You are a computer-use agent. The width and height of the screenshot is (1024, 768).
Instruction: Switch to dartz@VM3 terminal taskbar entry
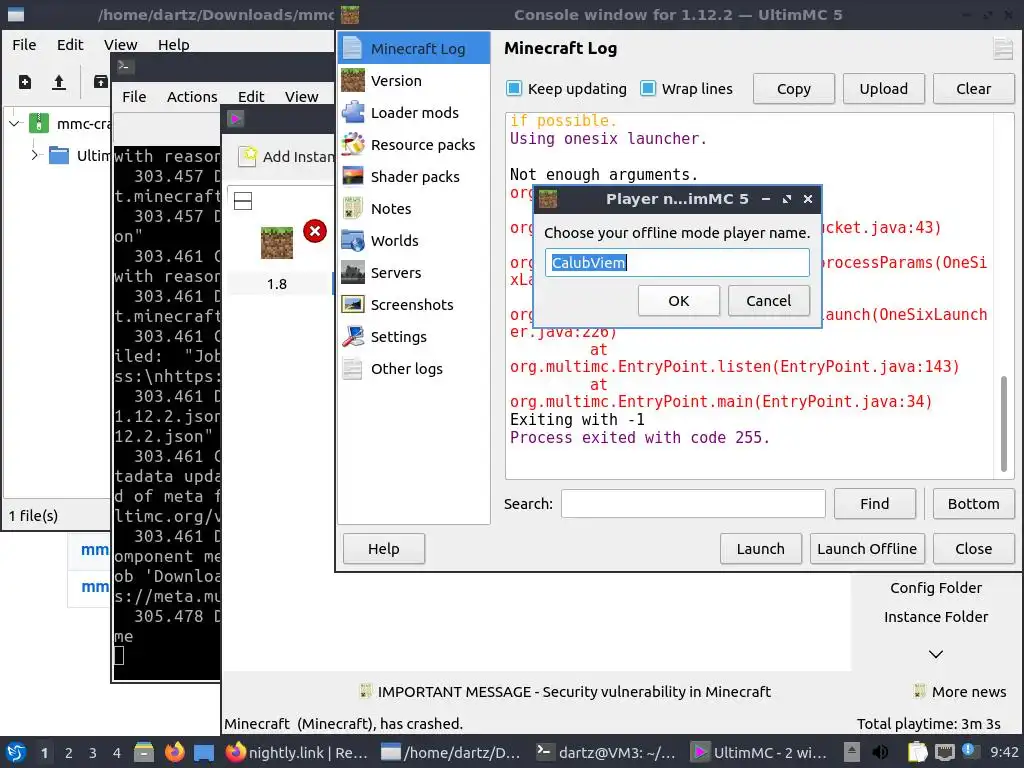605,752
